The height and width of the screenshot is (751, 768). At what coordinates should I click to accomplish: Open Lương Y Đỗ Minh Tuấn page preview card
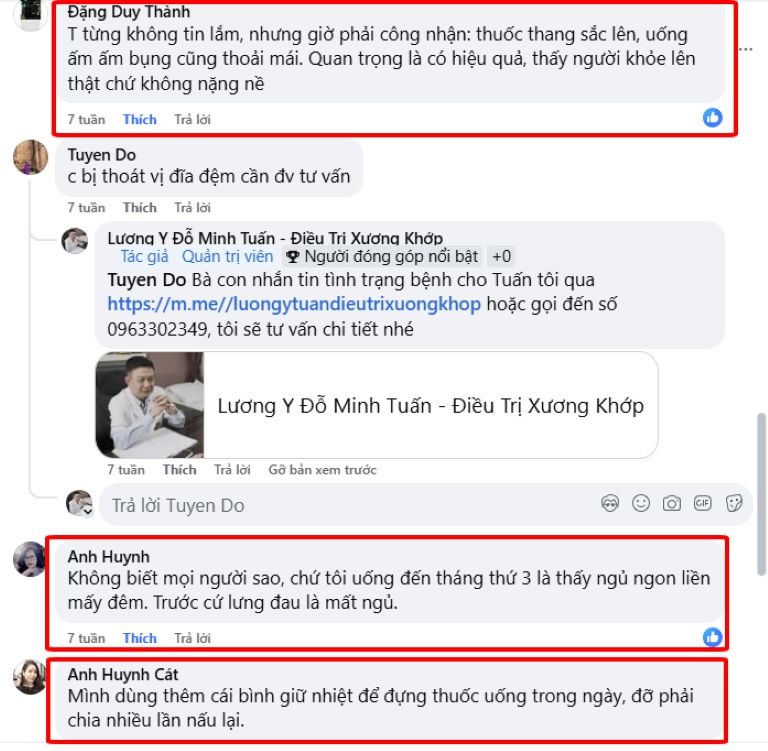377,405
